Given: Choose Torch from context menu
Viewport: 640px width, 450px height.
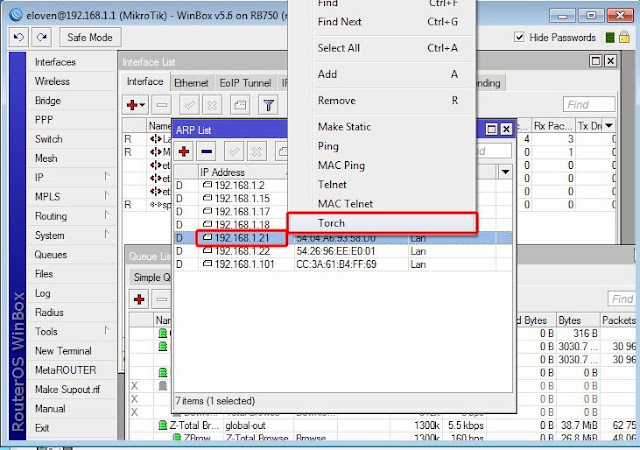Looking at the screenshot, I should (382, 223).
